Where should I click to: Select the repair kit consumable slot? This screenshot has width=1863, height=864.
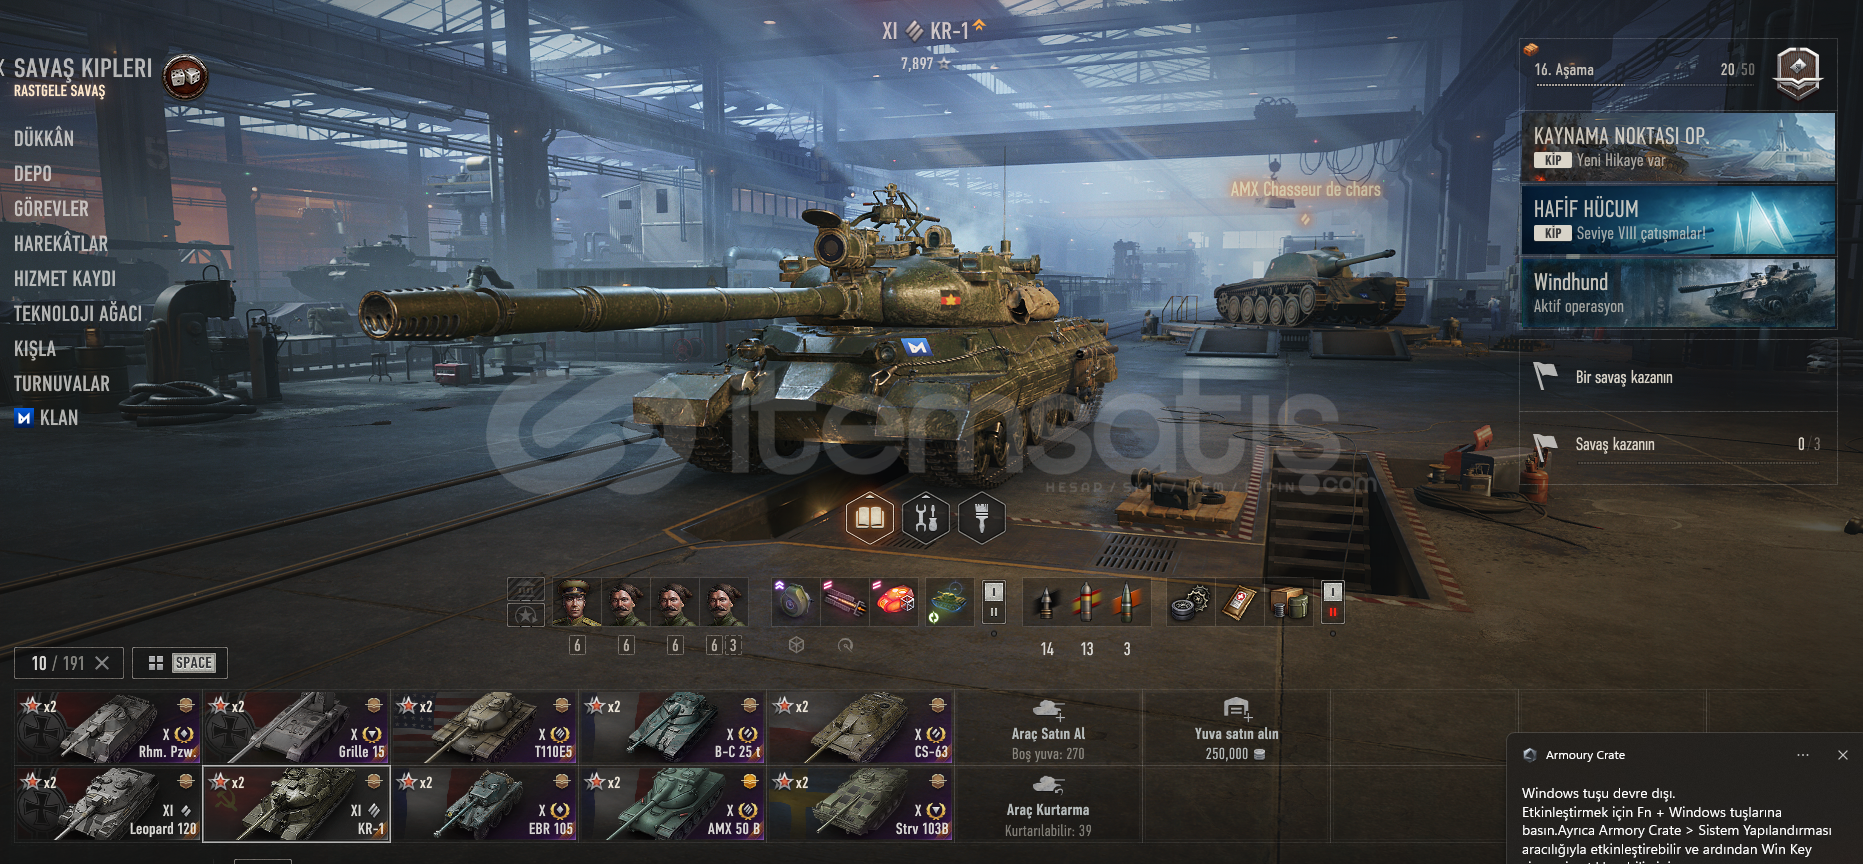1190,602
